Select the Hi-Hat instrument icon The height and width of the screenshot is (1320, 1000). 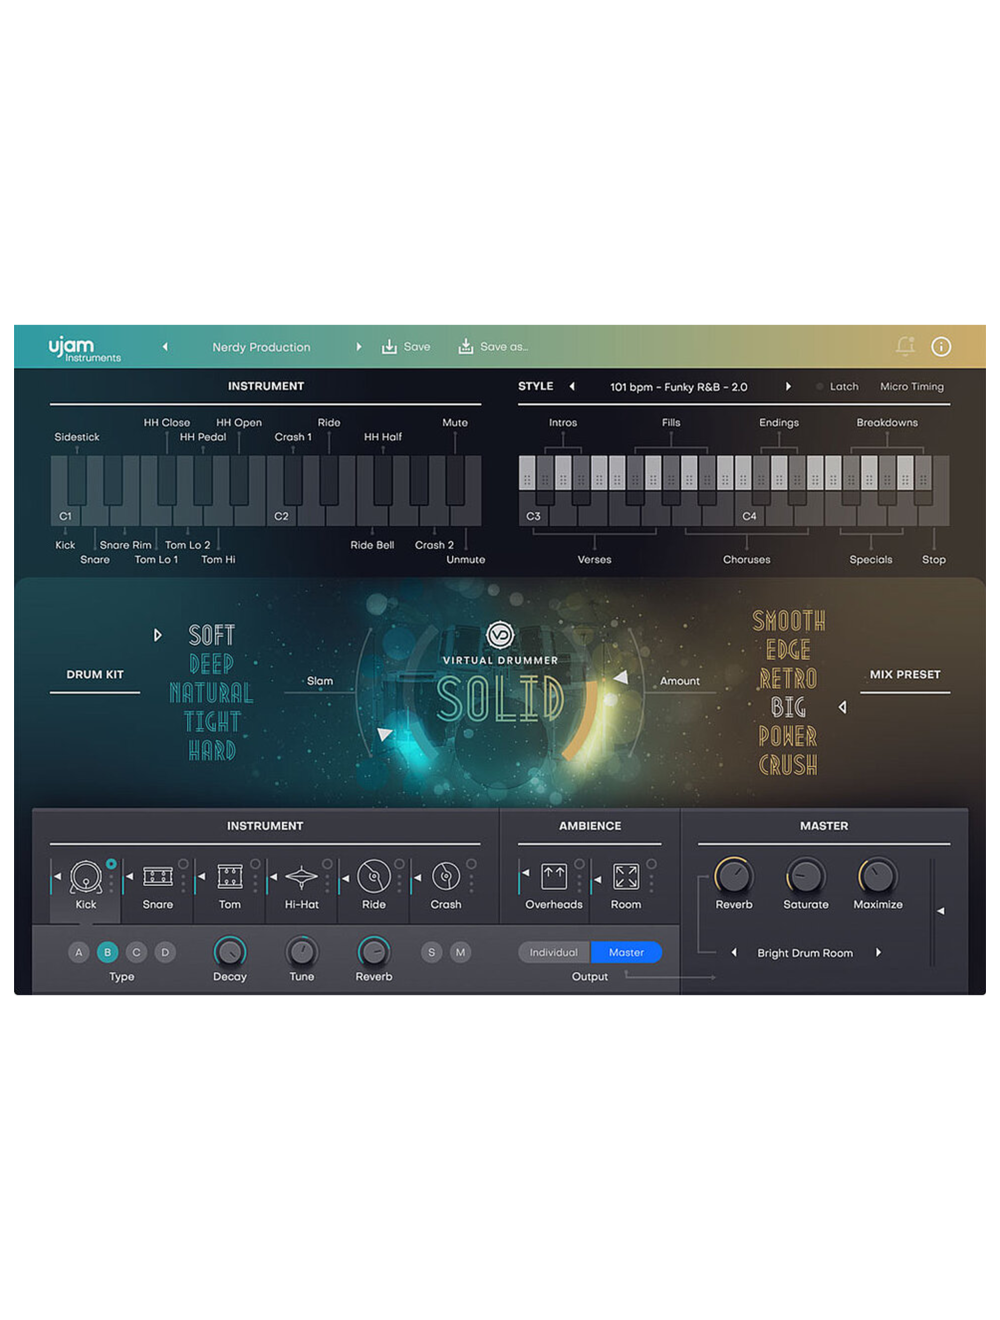(301, 878)
